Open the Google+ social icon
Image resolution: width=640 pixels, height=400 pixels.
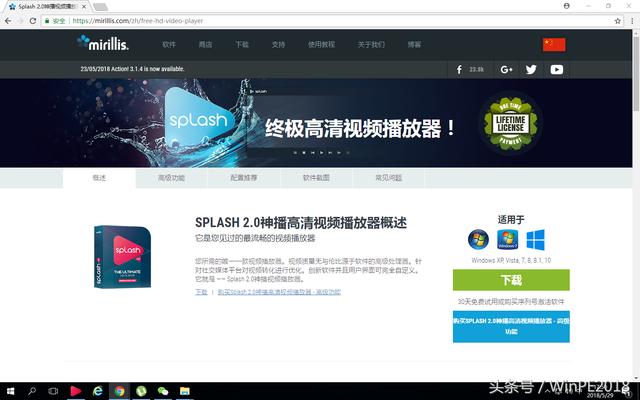[506, 69]
